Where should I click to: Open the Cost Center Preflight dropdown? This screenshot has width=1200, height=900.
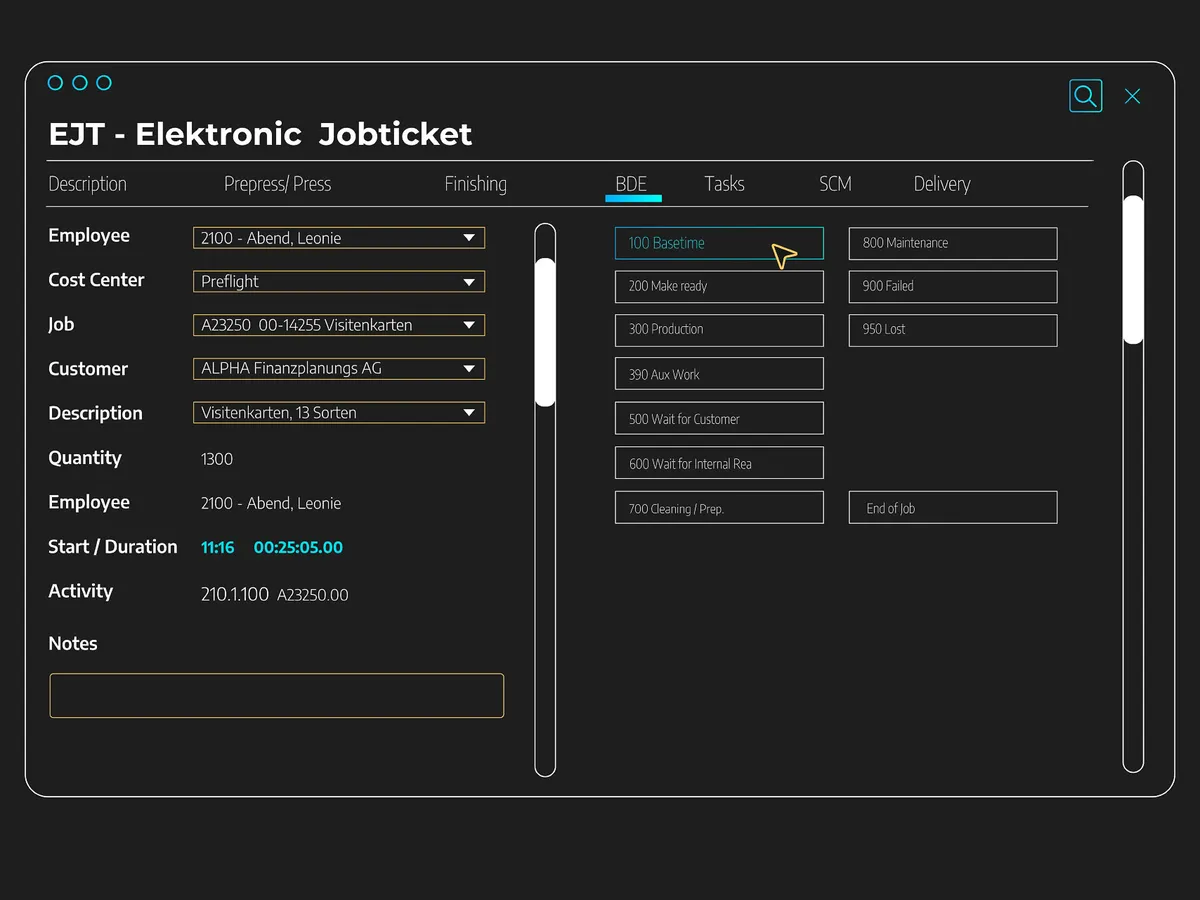pyautogui.click(x=468, y=282)
